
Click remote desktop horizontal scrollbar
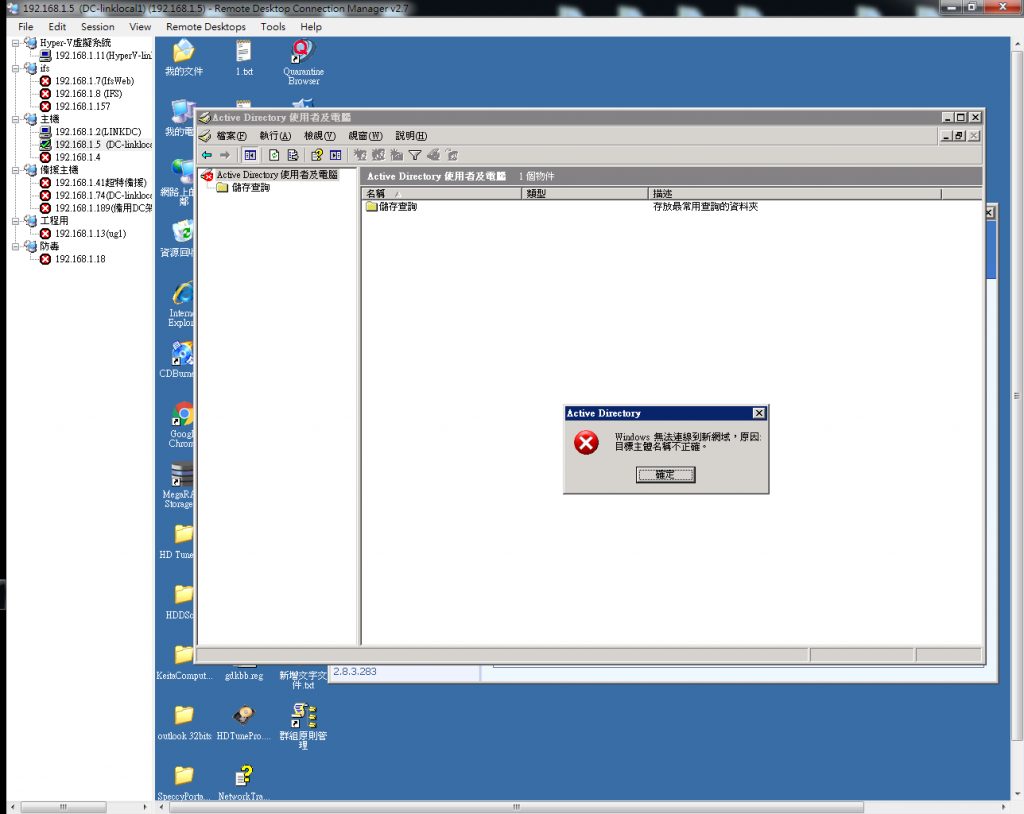click(x=516, y=807)
